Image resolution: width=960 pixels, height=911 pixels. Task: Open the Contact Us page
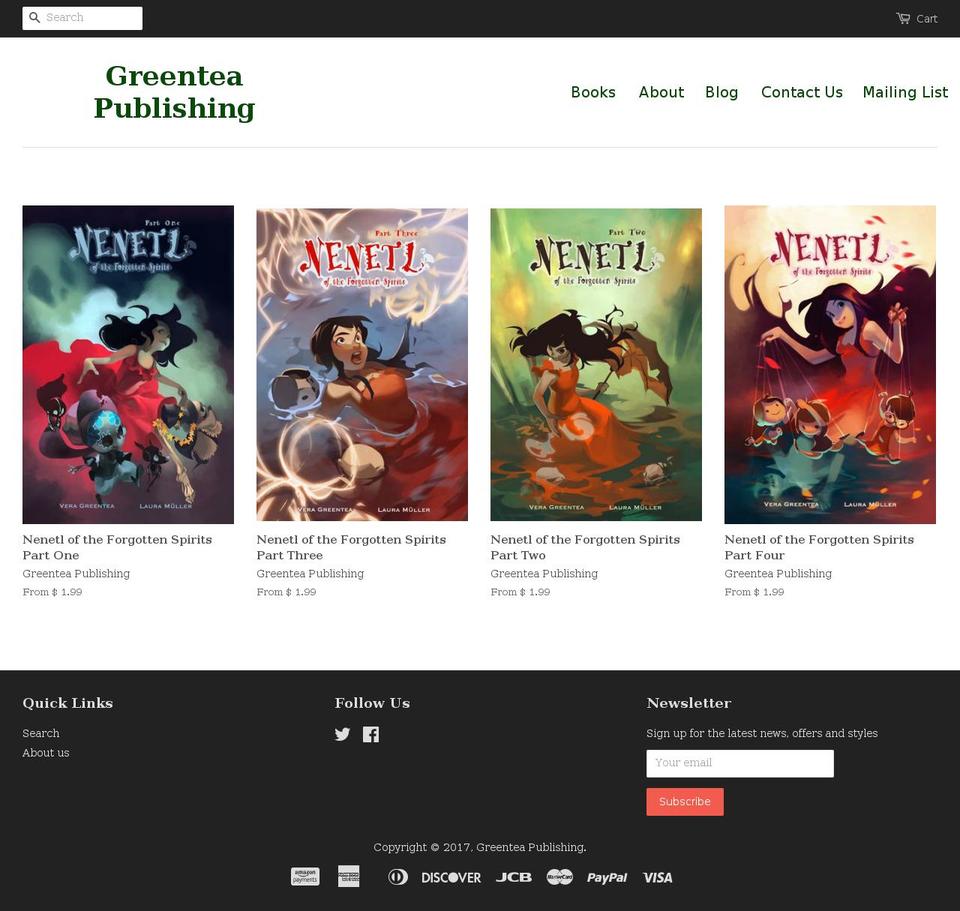click(801, 92)
